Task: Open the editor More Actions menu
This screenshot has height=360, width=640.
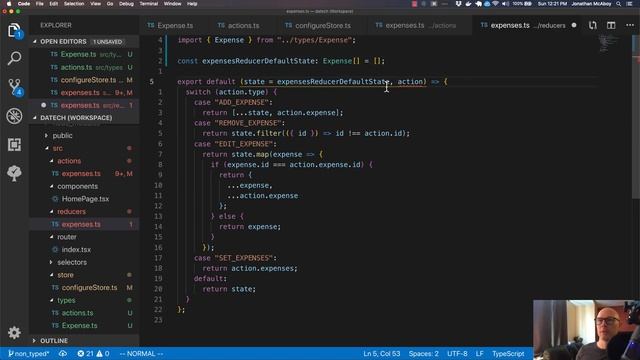Action: pos(630,25)
